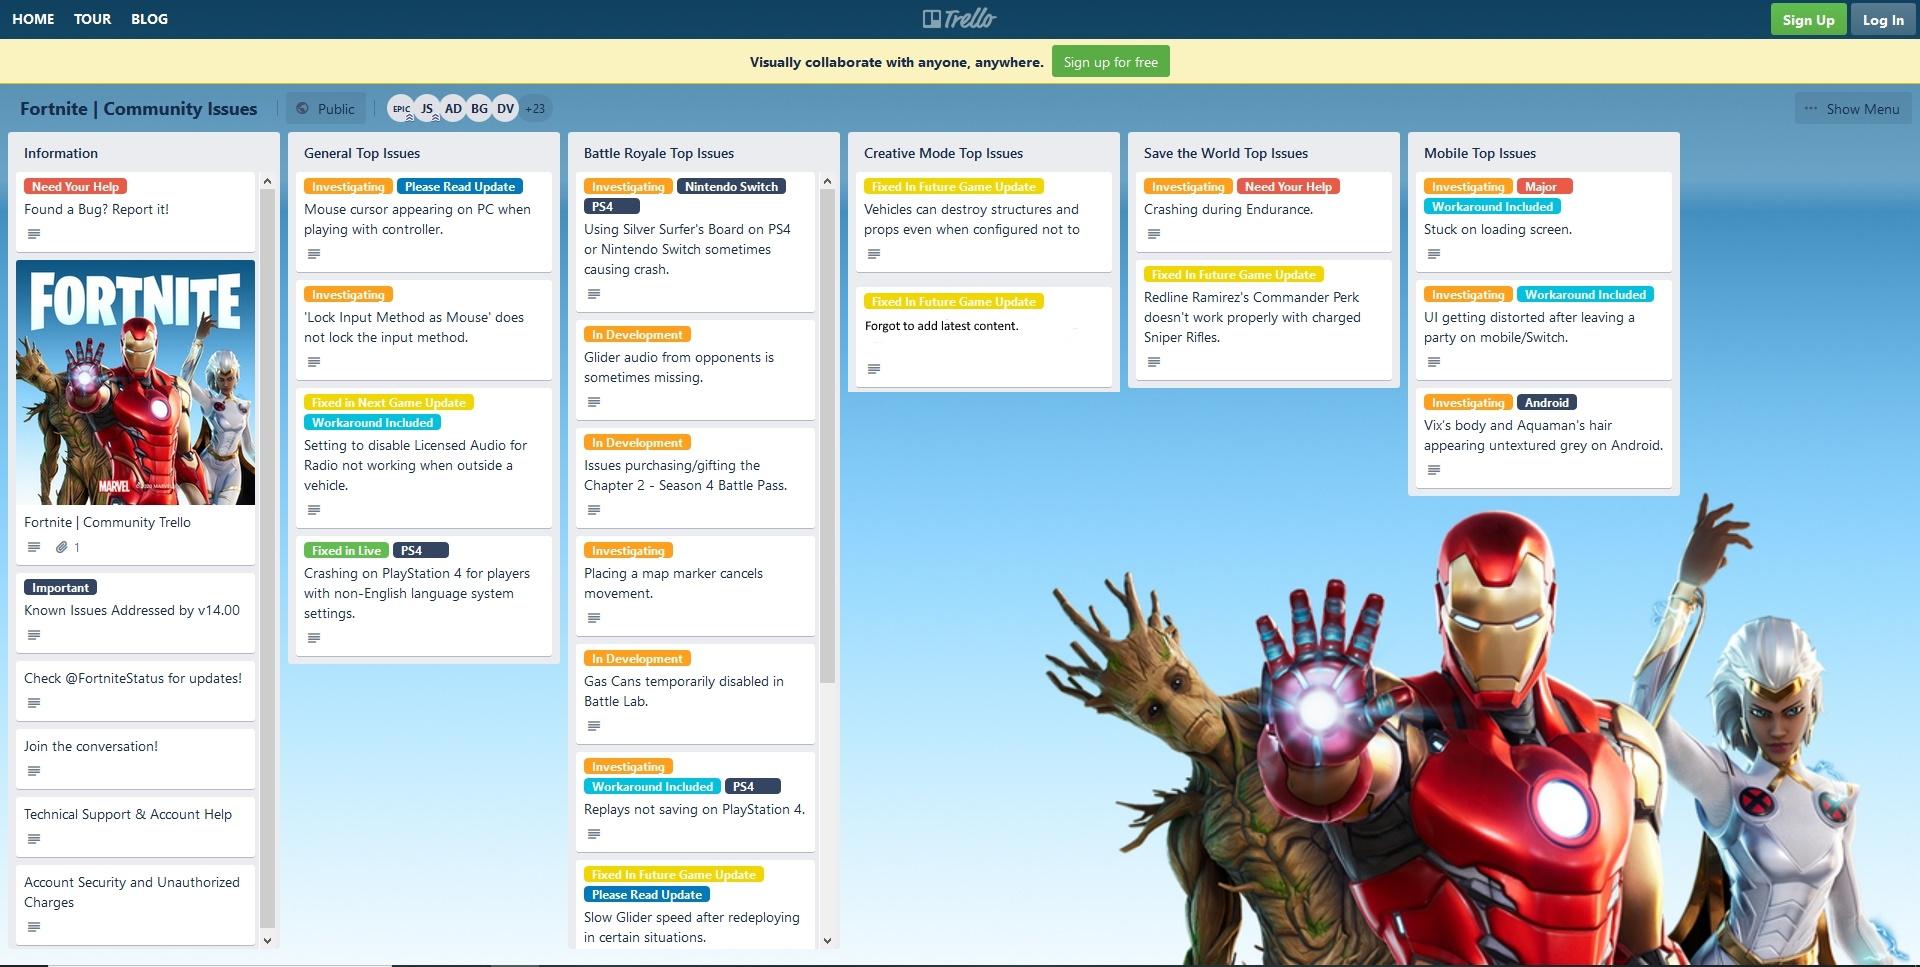1920x967 pixels.
Task: Click description icon on 'Stuck on loading screen' card
Action: (1434, 254)
